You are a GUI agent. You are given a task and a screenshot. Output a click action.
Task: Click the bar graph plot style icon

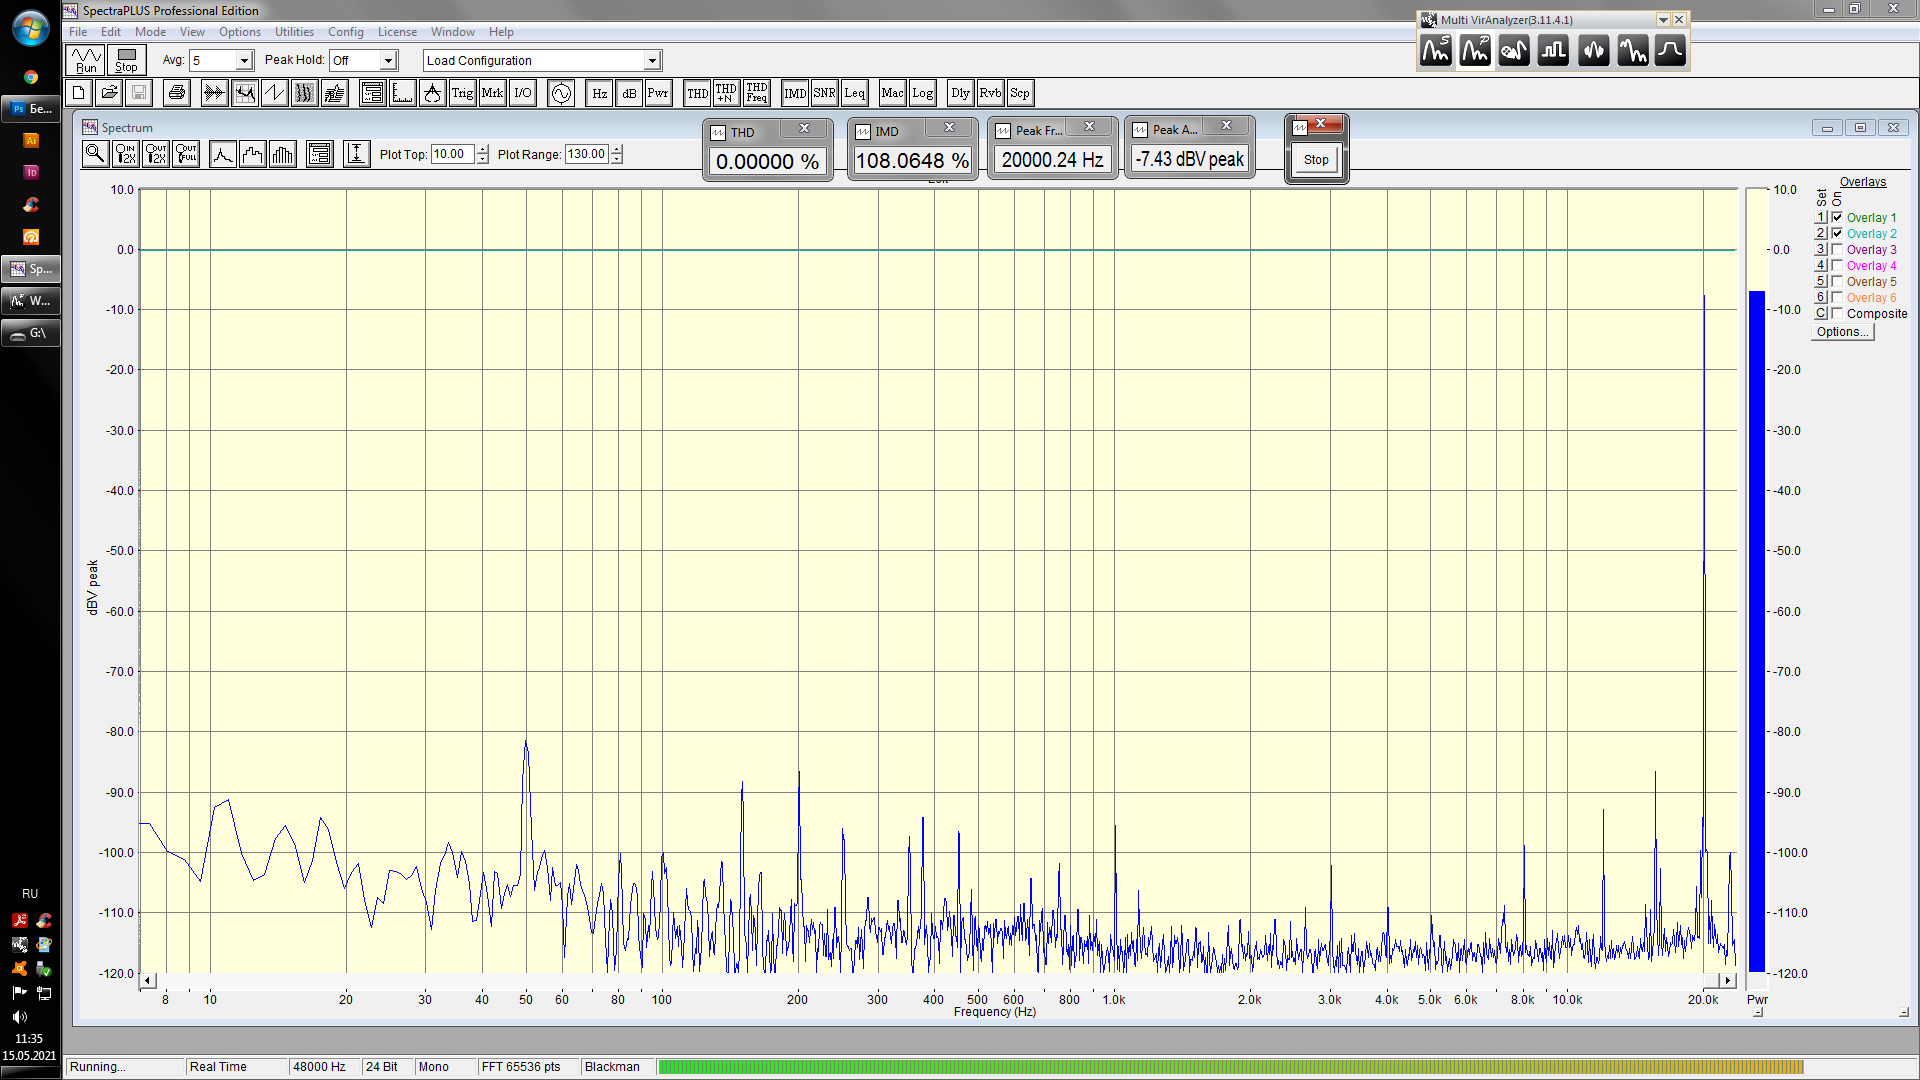click(x=283, y=154)
